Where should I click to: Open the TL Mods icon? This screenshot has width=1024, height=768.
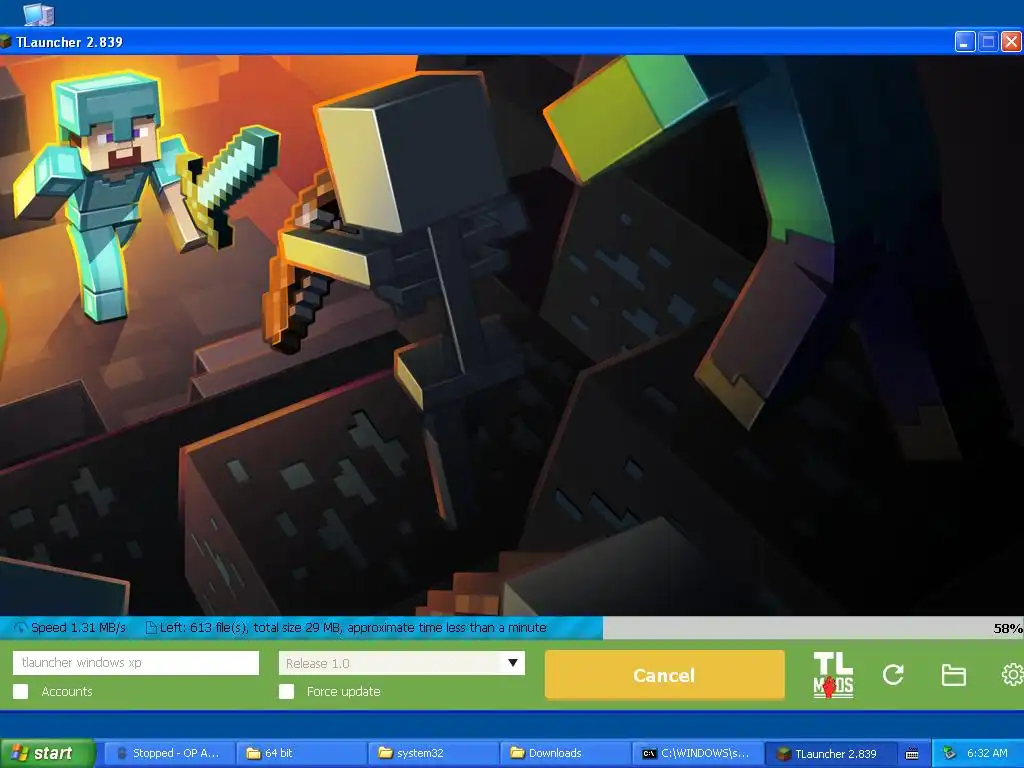coord(833,675)
